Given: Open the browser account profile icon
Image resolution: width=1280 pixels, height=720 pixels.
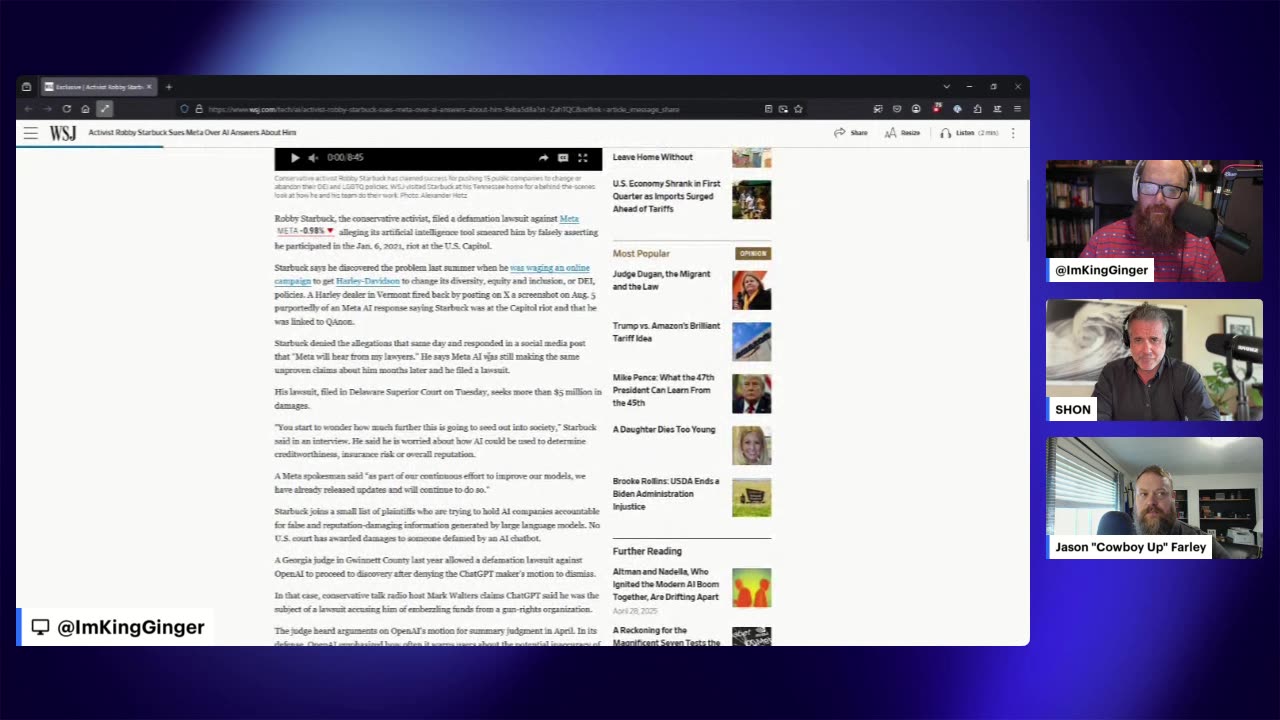Looking at the screenshot, I should click(x=916, y=108).
